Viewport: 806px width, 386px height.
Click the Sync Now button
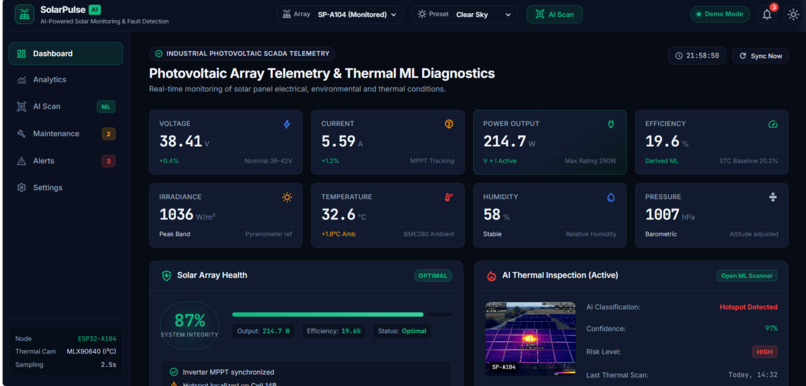[x=761, y=56]
